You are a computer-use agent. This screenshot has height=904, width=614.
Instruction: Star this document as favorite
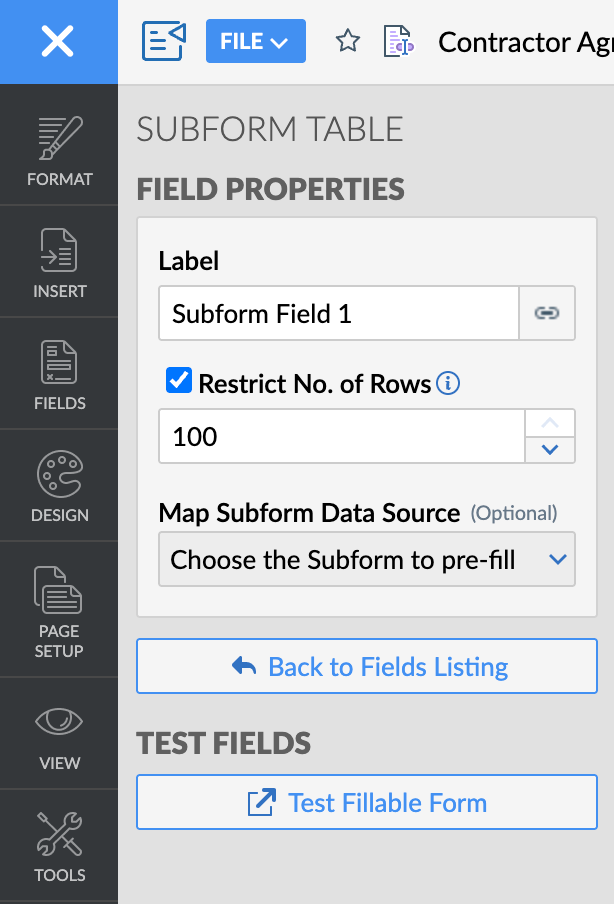(x=347, y=41)
